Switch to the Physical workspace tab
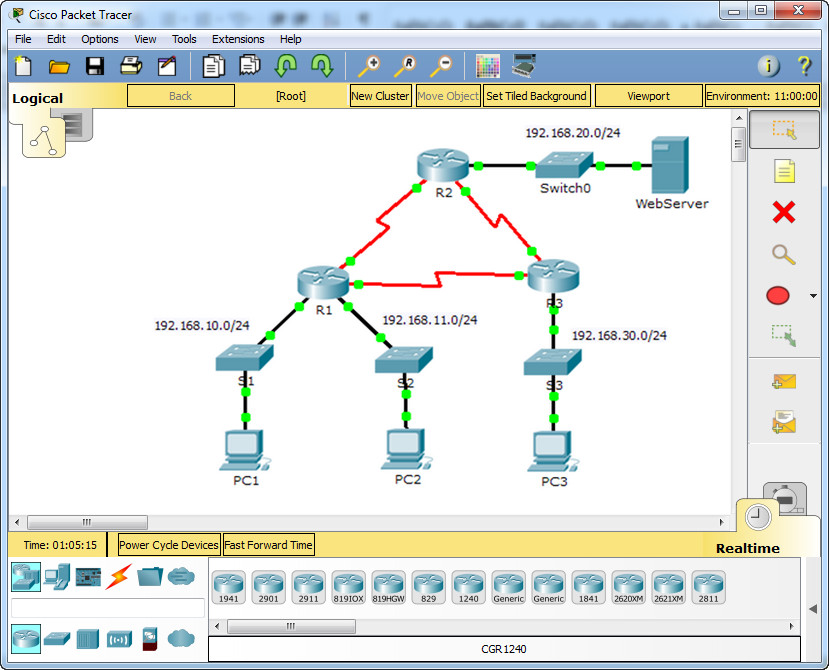829x670 pixels. coord(78,125)
